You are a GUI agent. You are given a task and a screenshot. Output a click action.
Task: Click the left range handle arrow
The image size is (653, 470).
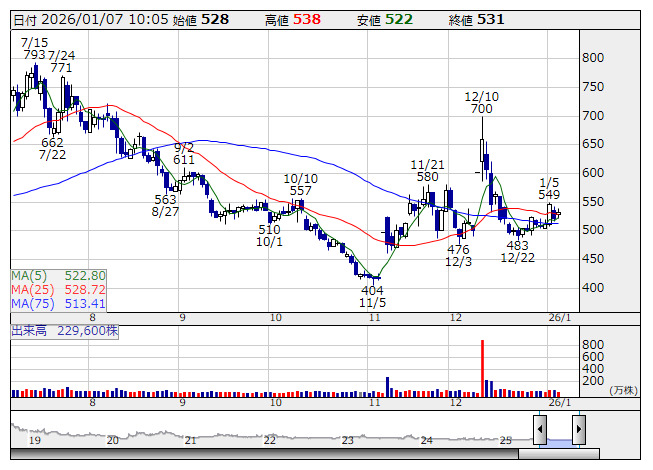coord(540,430)
